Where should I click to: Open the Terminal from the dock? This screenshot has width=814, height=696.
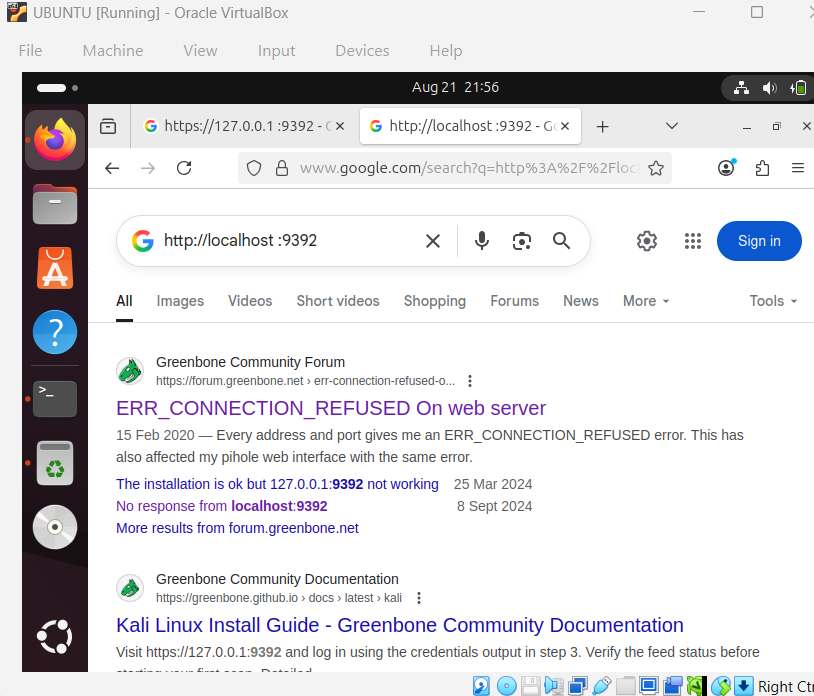(55, 399)
